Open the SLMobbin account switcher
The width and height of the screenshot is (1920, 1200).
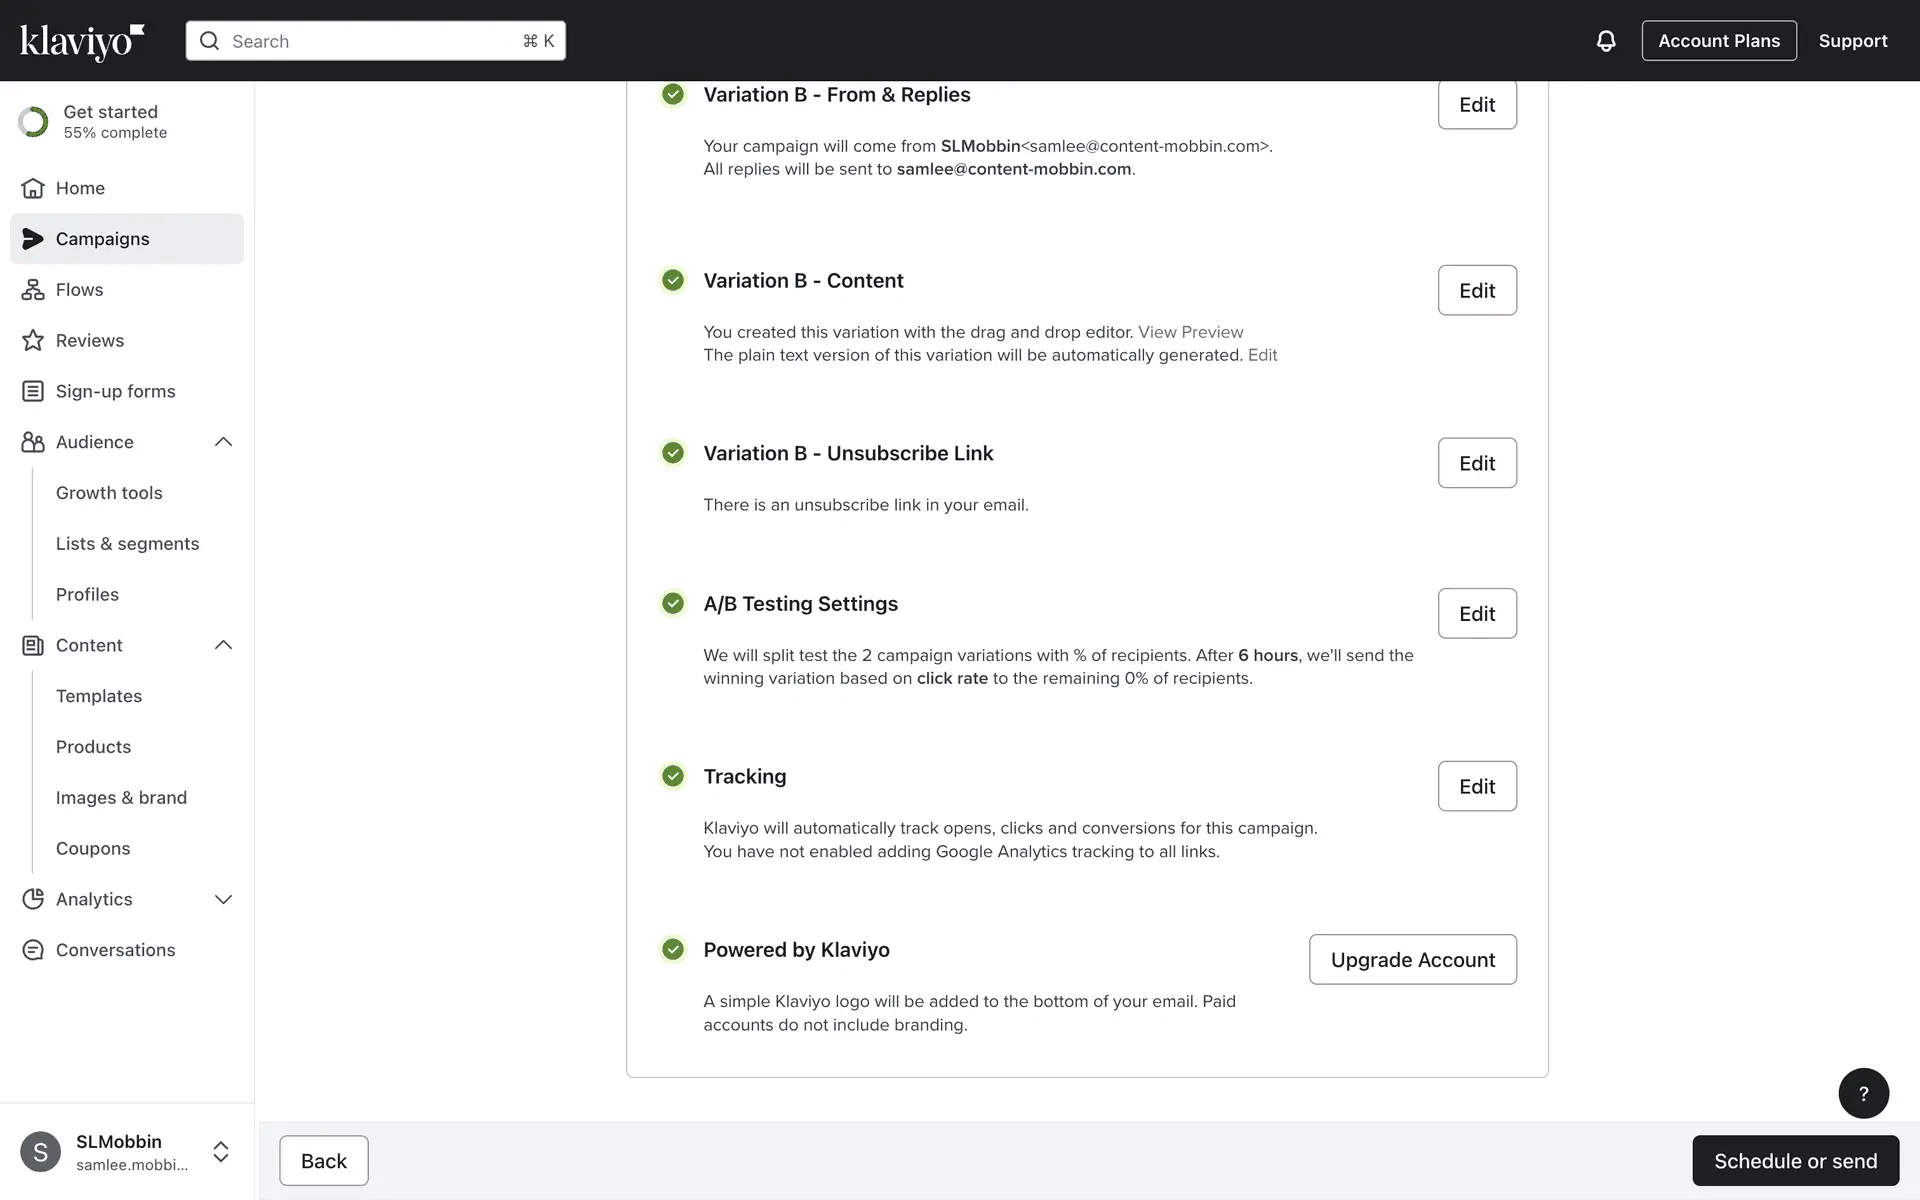[x=221, y=1152]
